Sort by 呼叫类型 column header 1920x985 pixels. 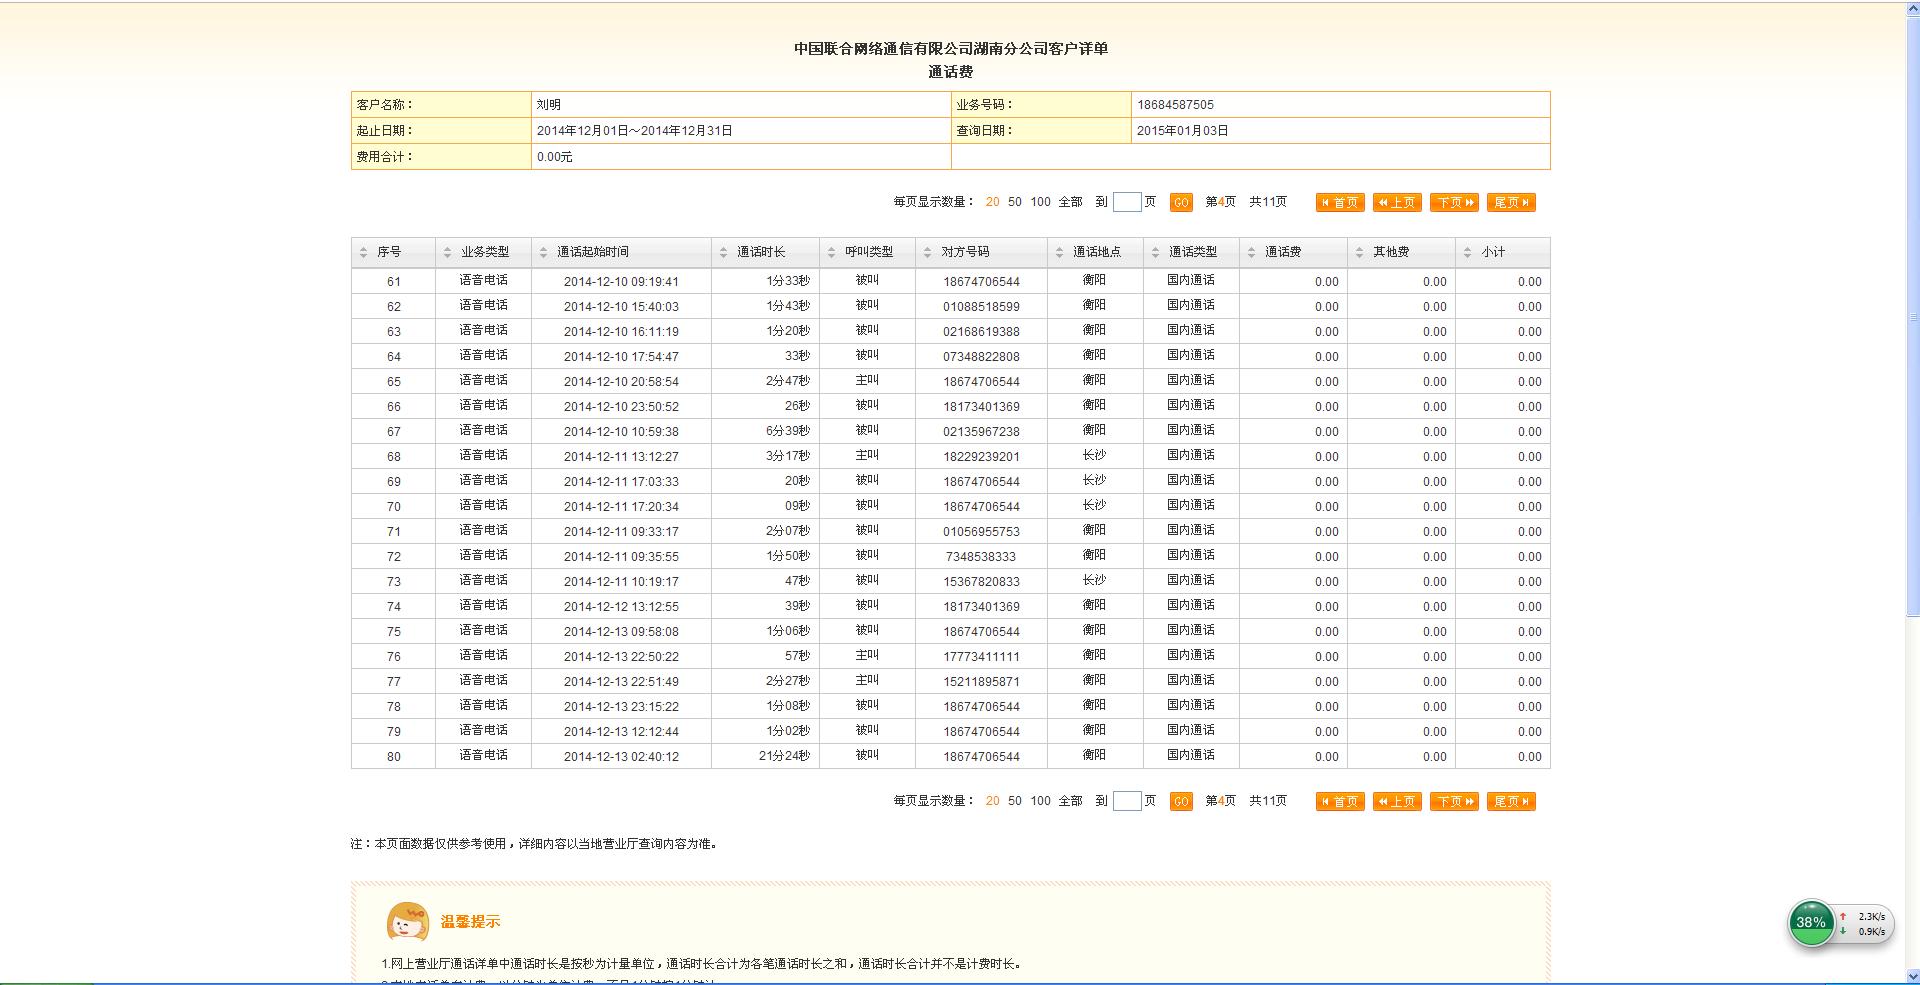(868, 252)
